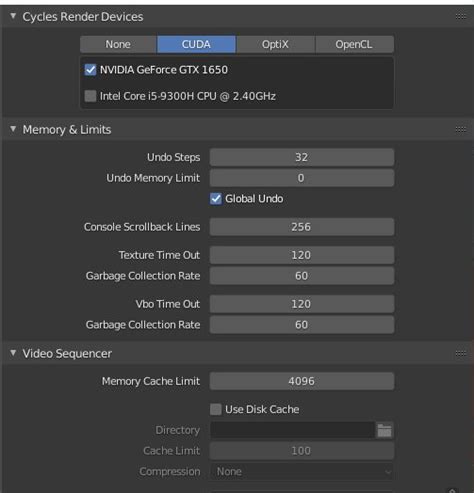The height and width of the screenshot is (493, 474).
Task: Open the Directory folder browse icon
Action: (x=384, y=430)
